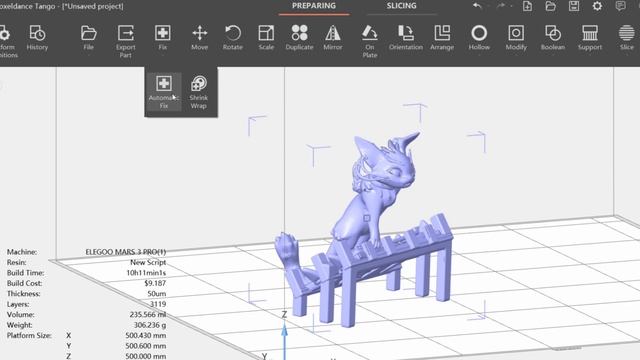Viewport: 640px width, 360px height.
Task: Click build cost $9.187
Action: pos(155,283)
